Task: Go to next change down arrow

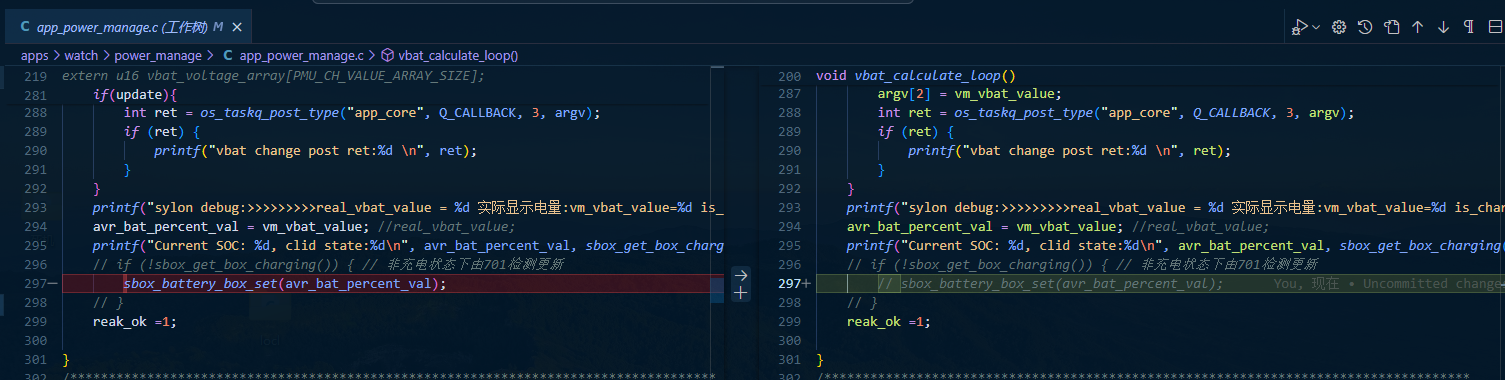Action: [x=1443, y=27]
